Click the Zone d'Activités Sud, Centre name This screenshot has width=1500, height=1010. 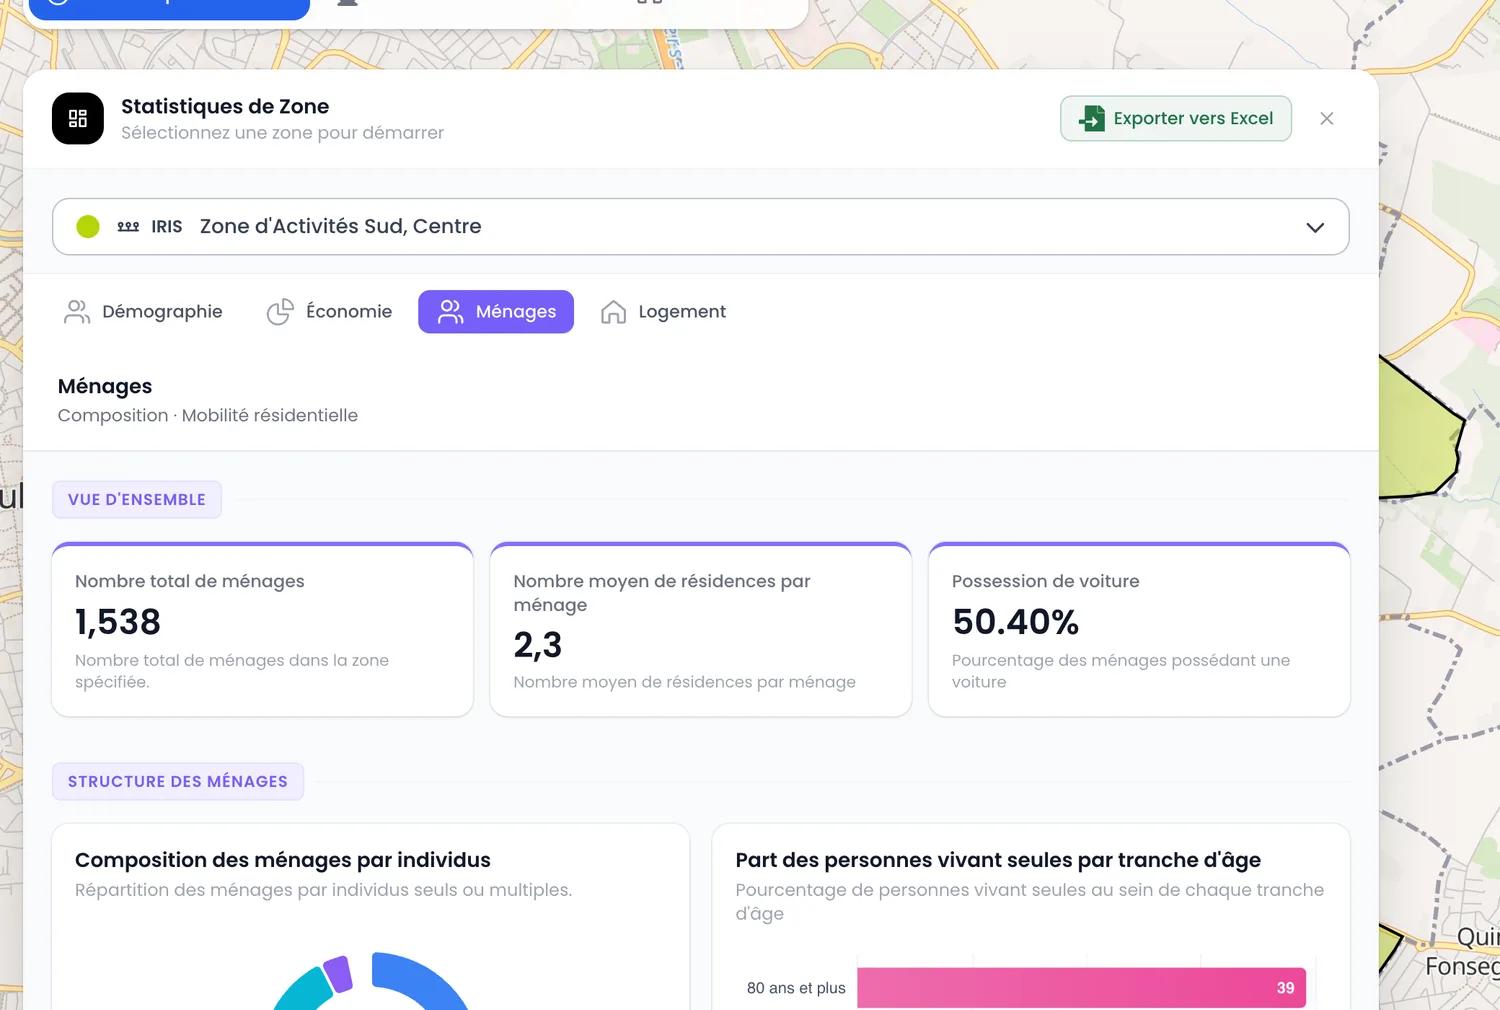pos(341,227)
